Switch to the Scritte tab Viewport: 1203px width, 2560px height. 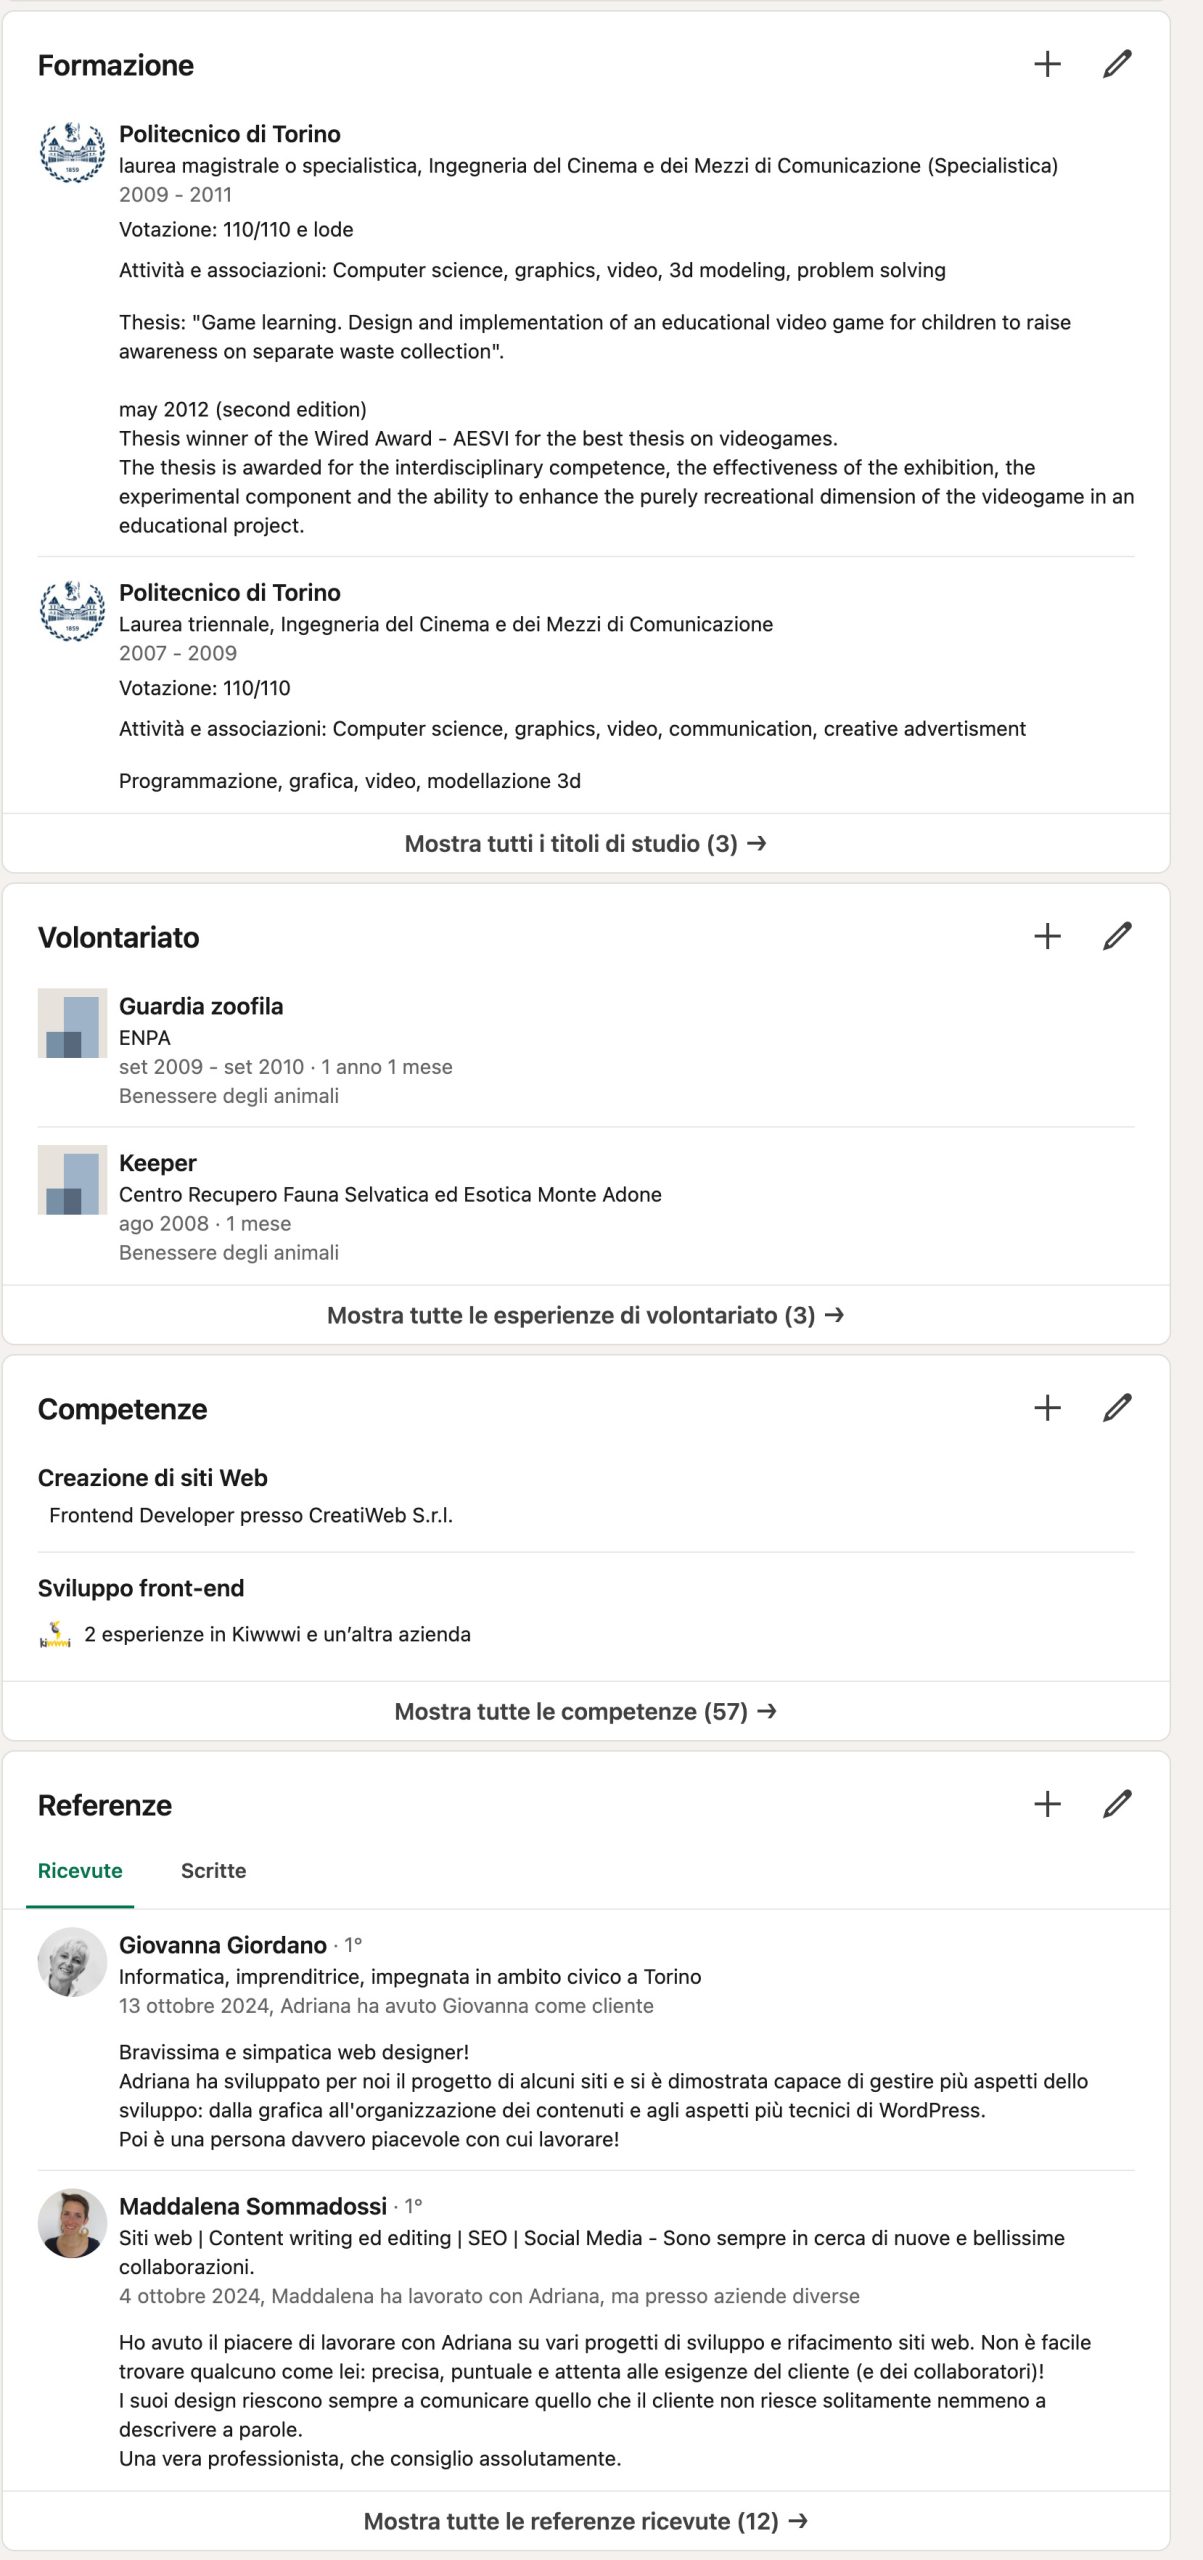(x=213, y=1871)
